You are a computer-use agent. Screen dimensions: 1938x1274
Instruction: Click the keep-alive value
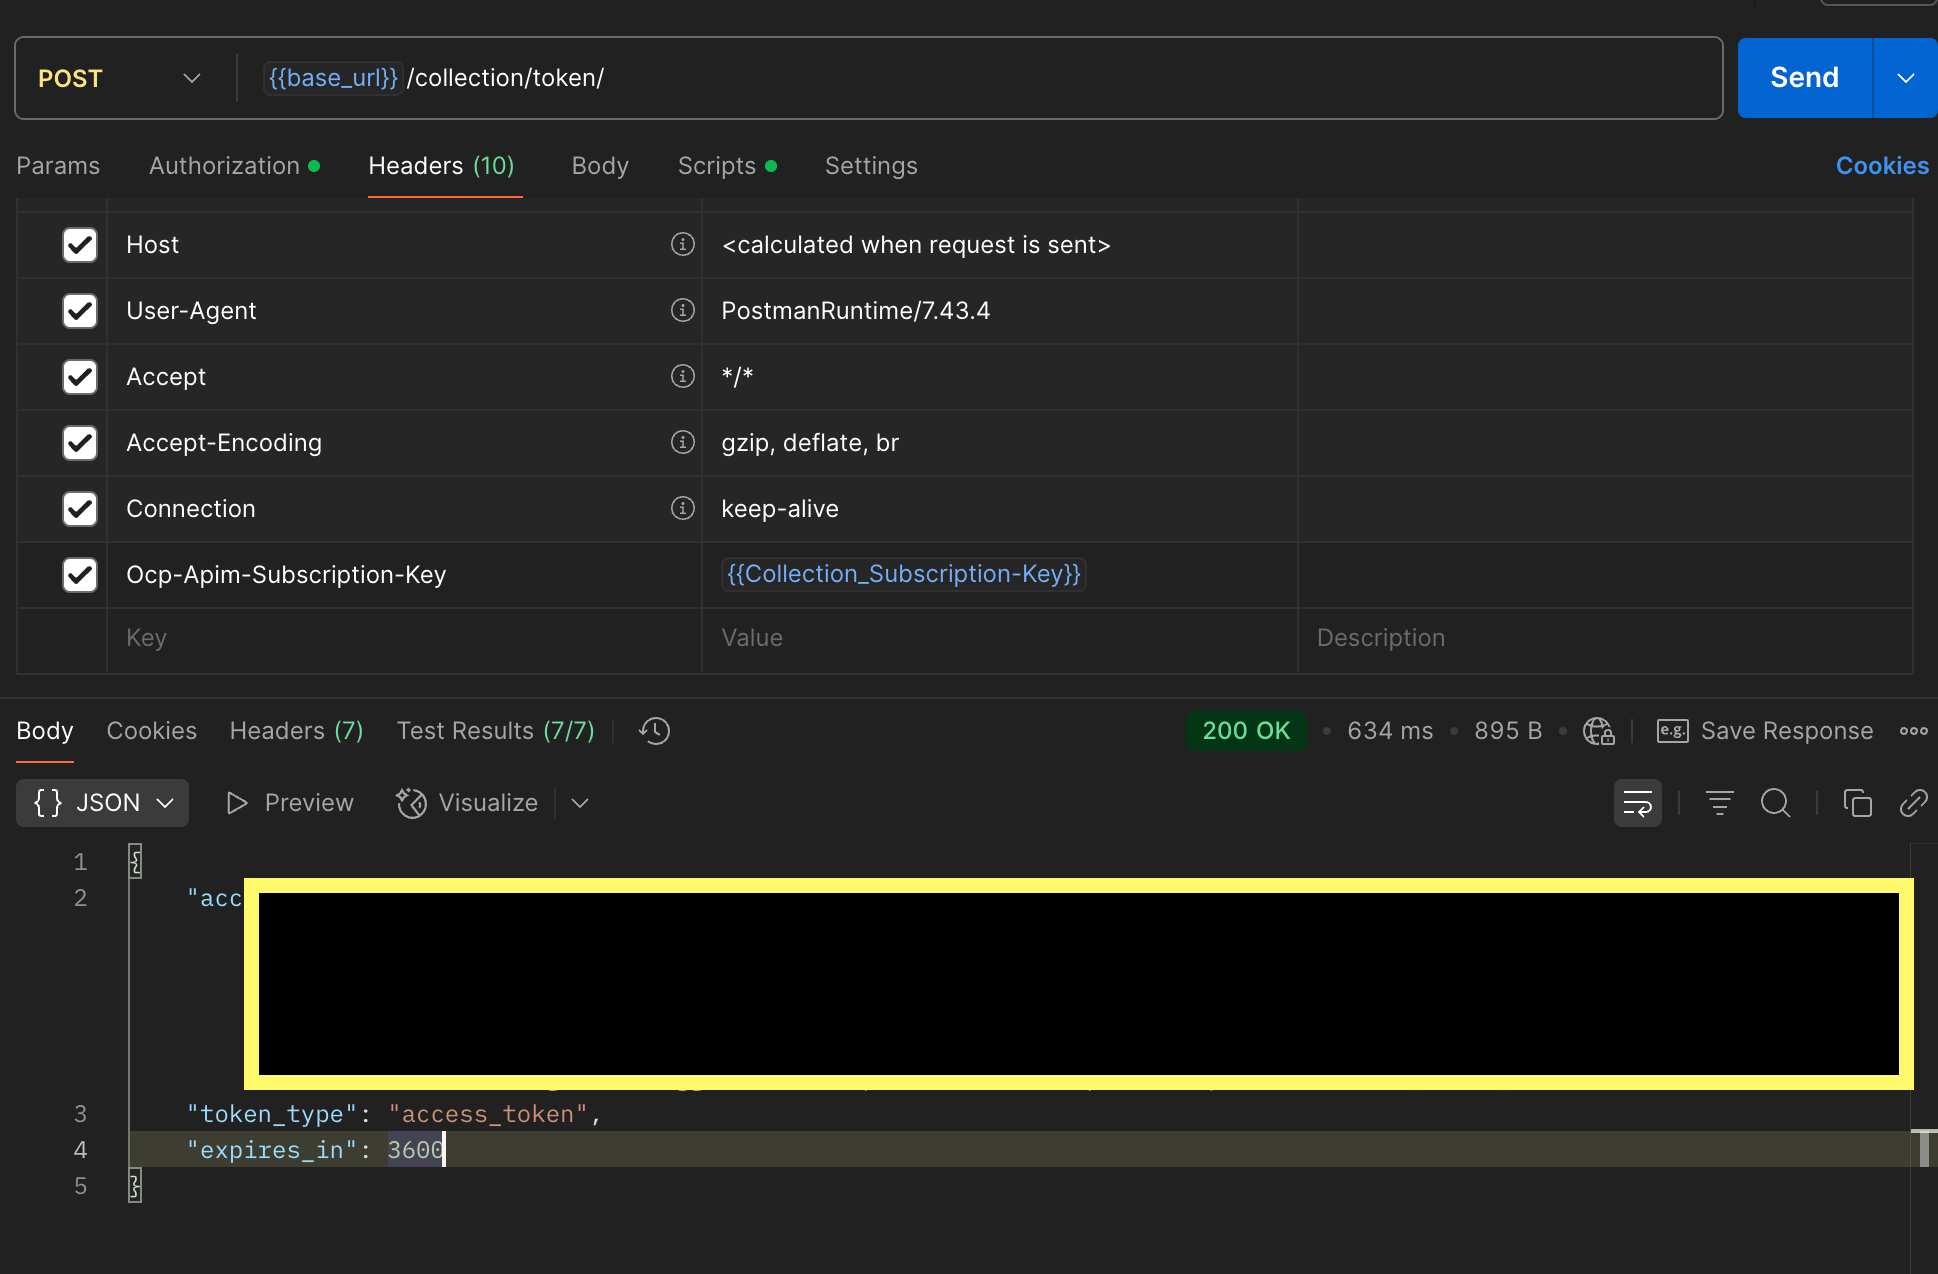point(780,509)
